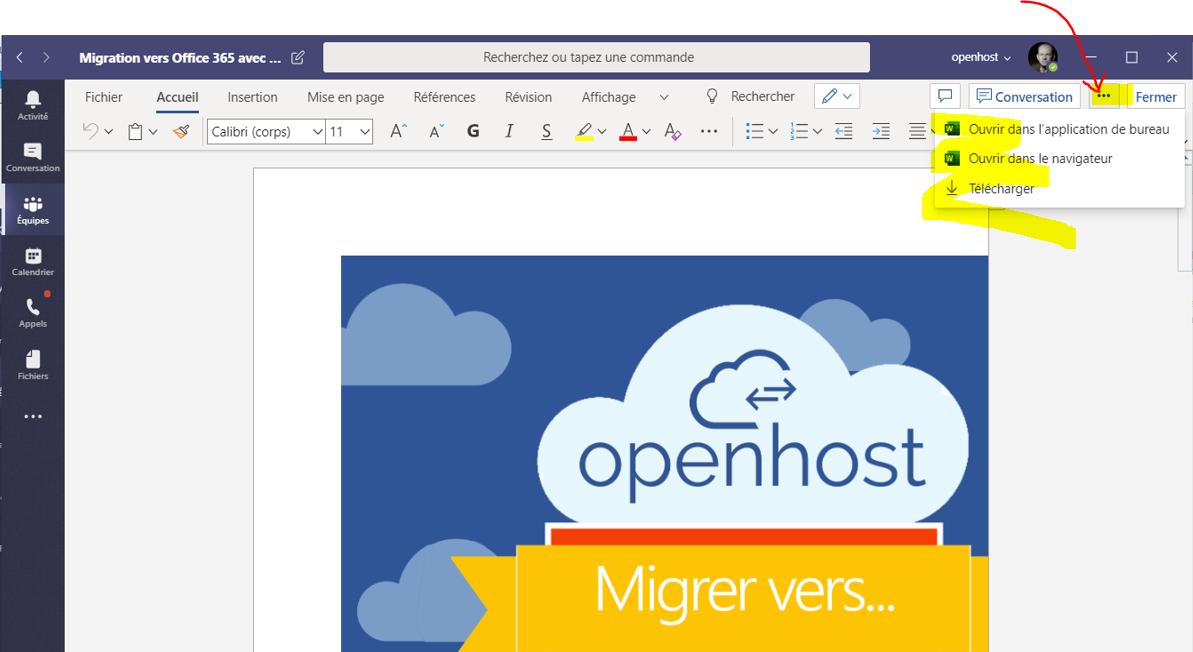Open the Calibri (corps) font dropdown

(266, 131)
